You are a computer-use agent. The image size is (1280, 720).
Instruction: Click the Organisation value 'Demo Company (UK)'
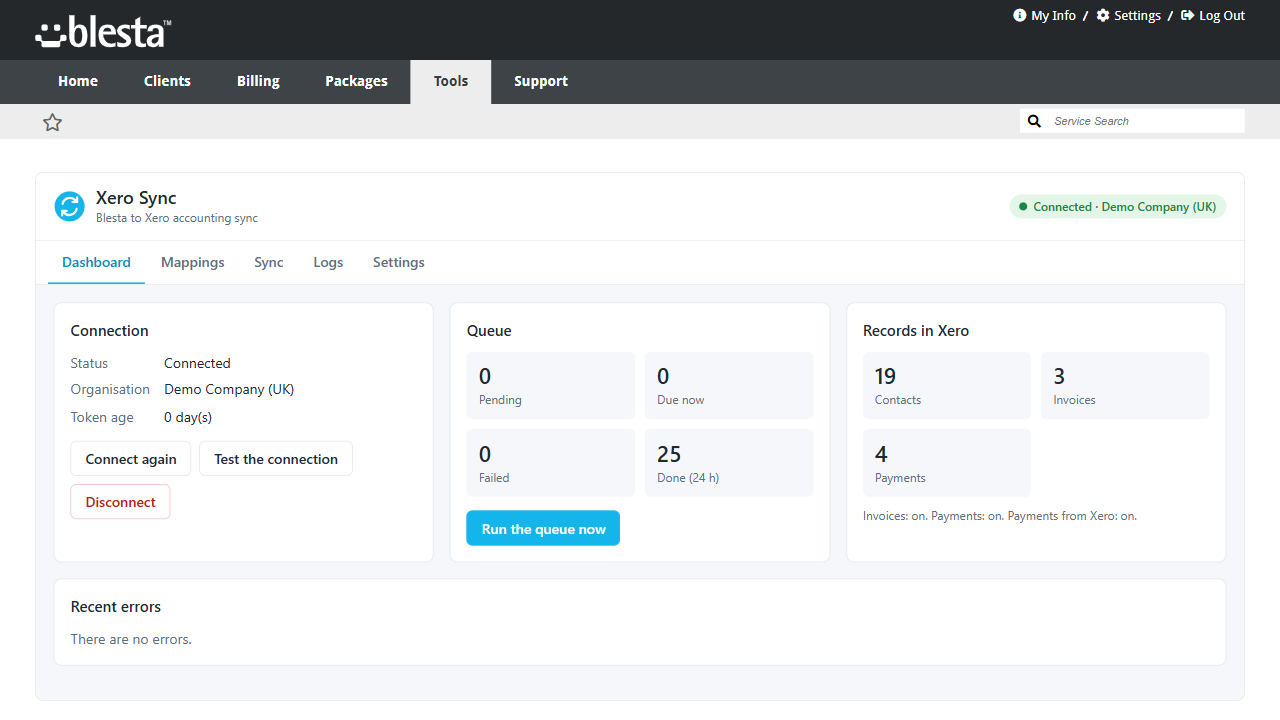click(229, 389)
